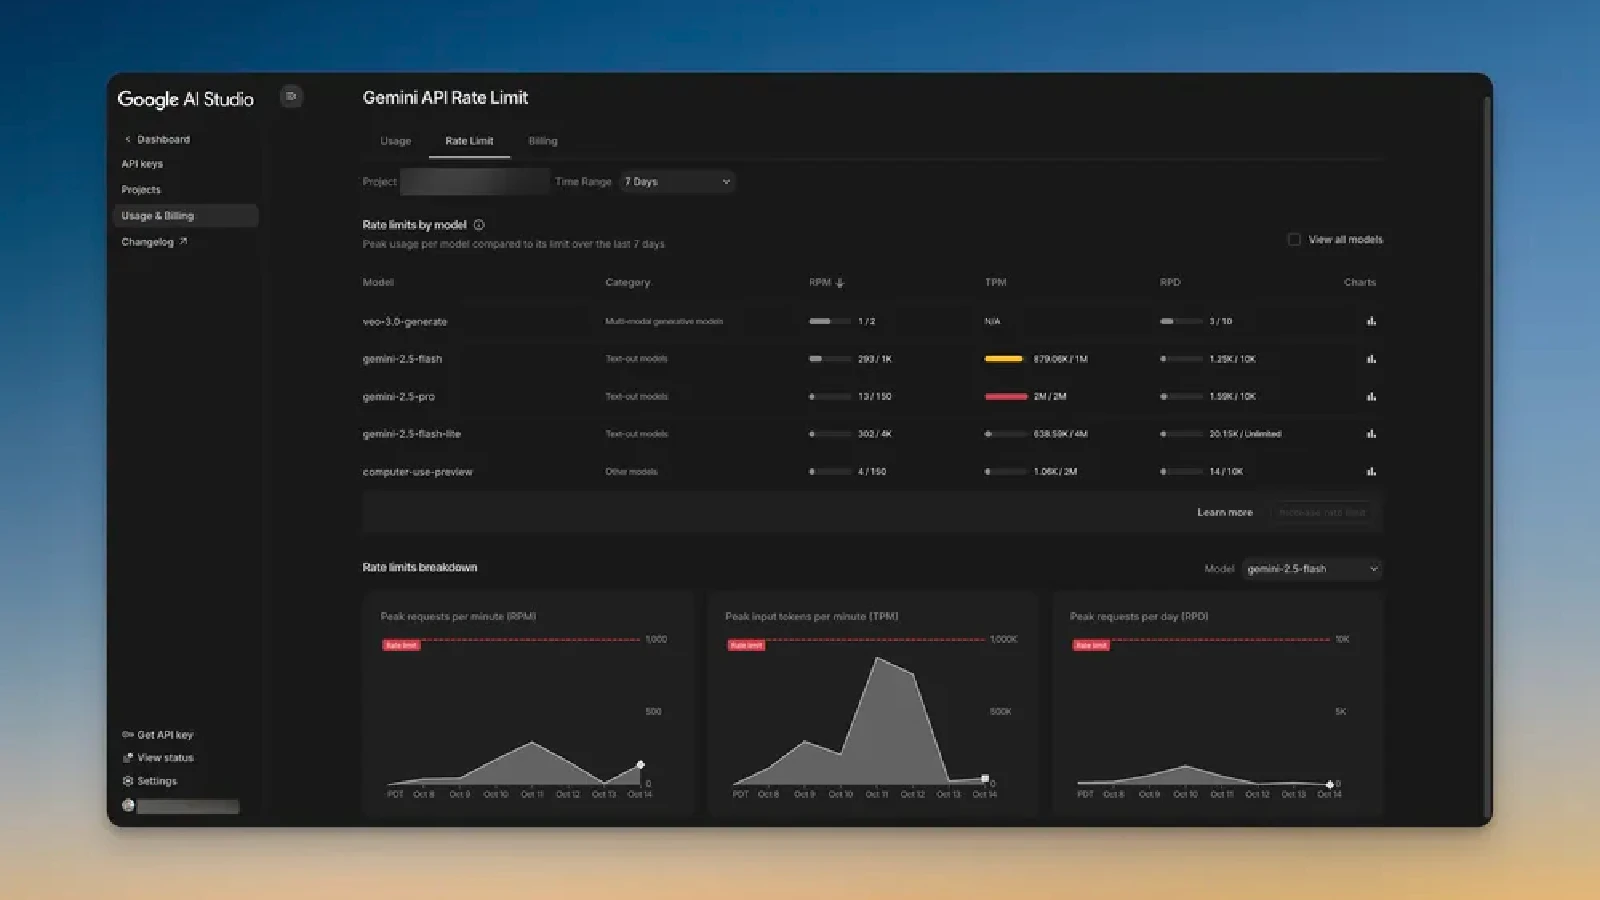This screenshot has height=900, width=1600.
Task: Switch to the Billing tab
Action: tap(543, 141)
